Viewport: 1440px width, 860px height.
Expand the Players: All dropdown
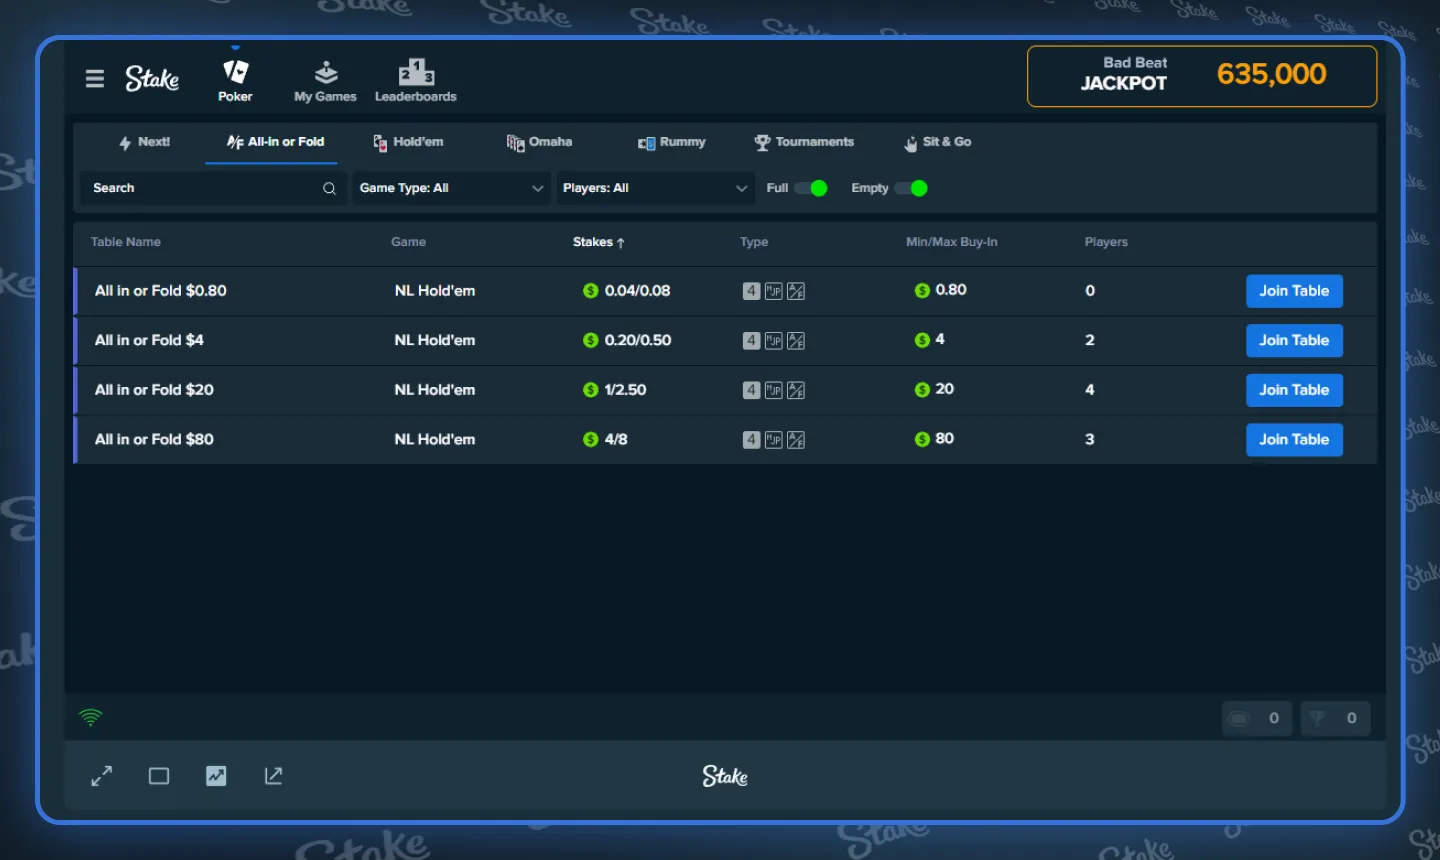click(655, 188)
